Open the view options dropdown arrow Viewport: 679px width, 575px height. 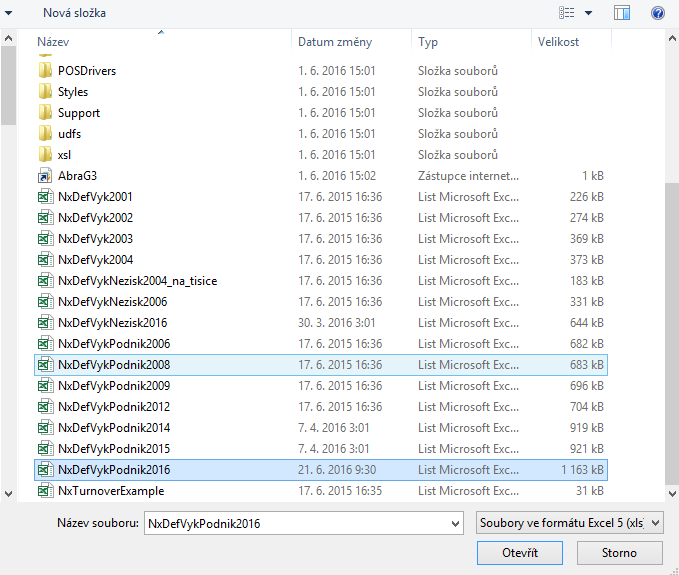[588, 13]
